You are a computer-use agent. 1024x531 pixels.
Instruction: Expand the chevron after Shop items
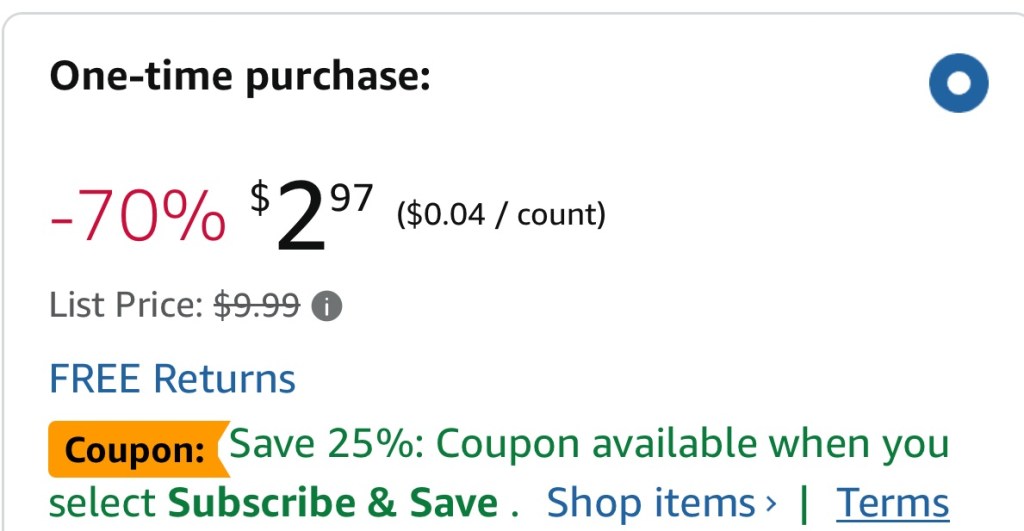pos(770,503)
